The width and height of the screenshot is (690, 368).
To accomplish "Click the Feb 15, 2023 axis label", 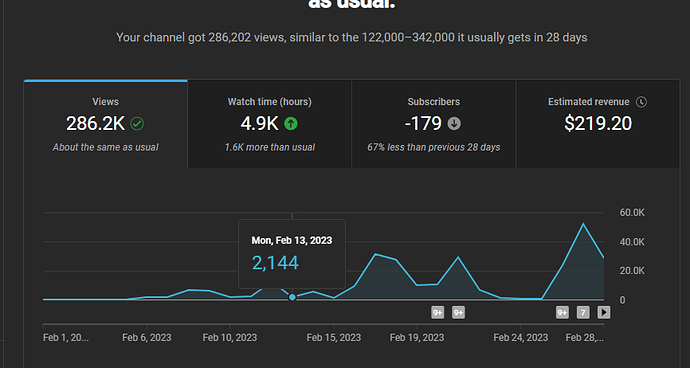I will point(334,338).
